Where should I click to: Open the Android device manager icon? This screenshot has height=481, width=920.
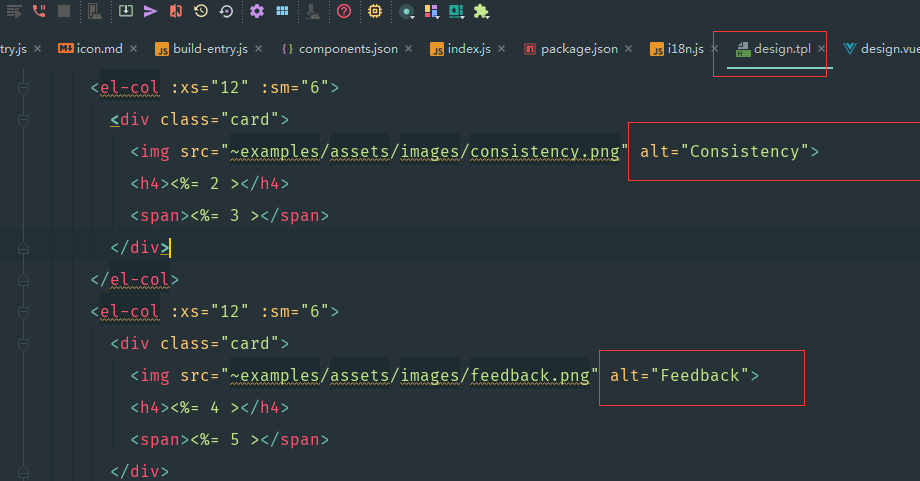click(94, 11)
